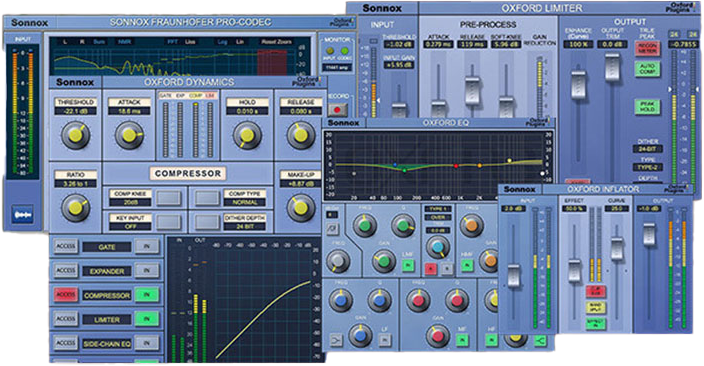Click the LF shelf shape icon in Oxford EQ
This screenshot has height=366, width=704.
336,340
